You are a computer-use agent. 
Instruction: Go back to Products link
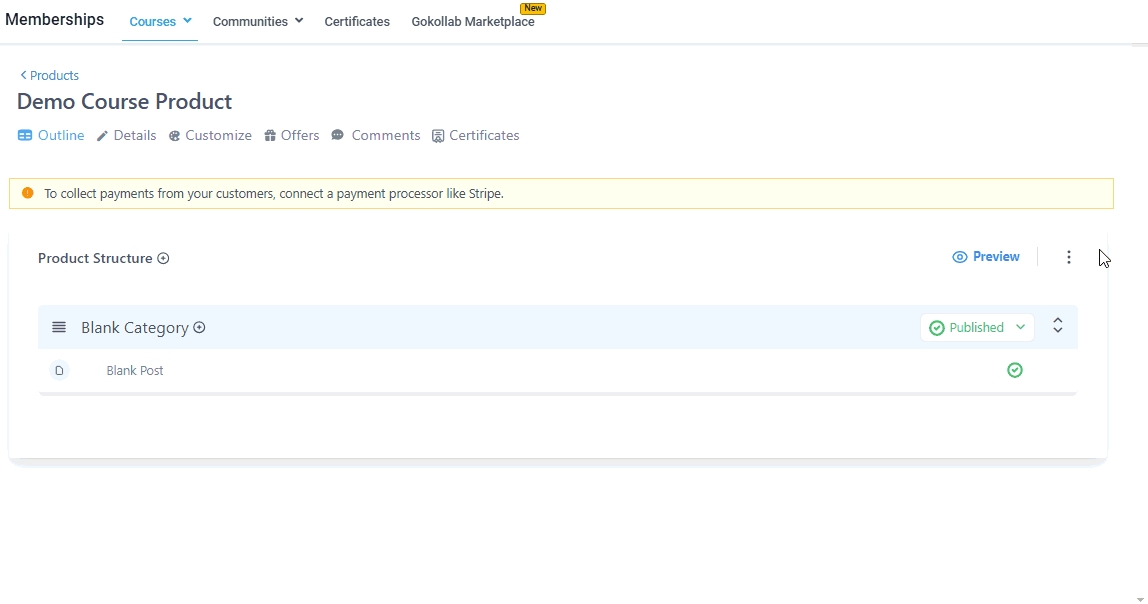click(x=49, y=76)
